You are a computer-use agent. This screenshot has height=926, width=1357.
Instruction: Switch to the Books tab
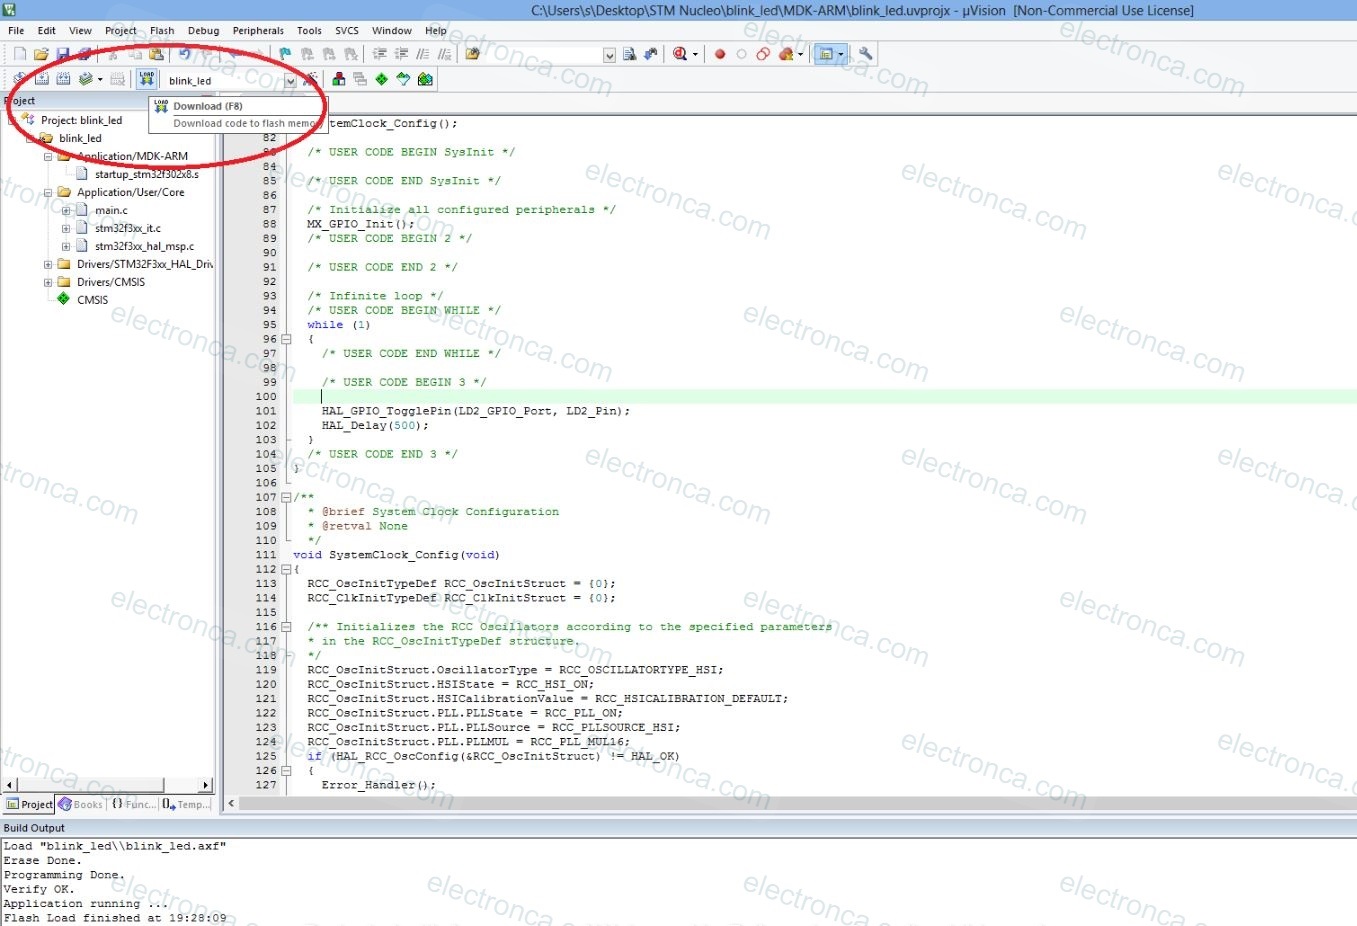[81, 804]
